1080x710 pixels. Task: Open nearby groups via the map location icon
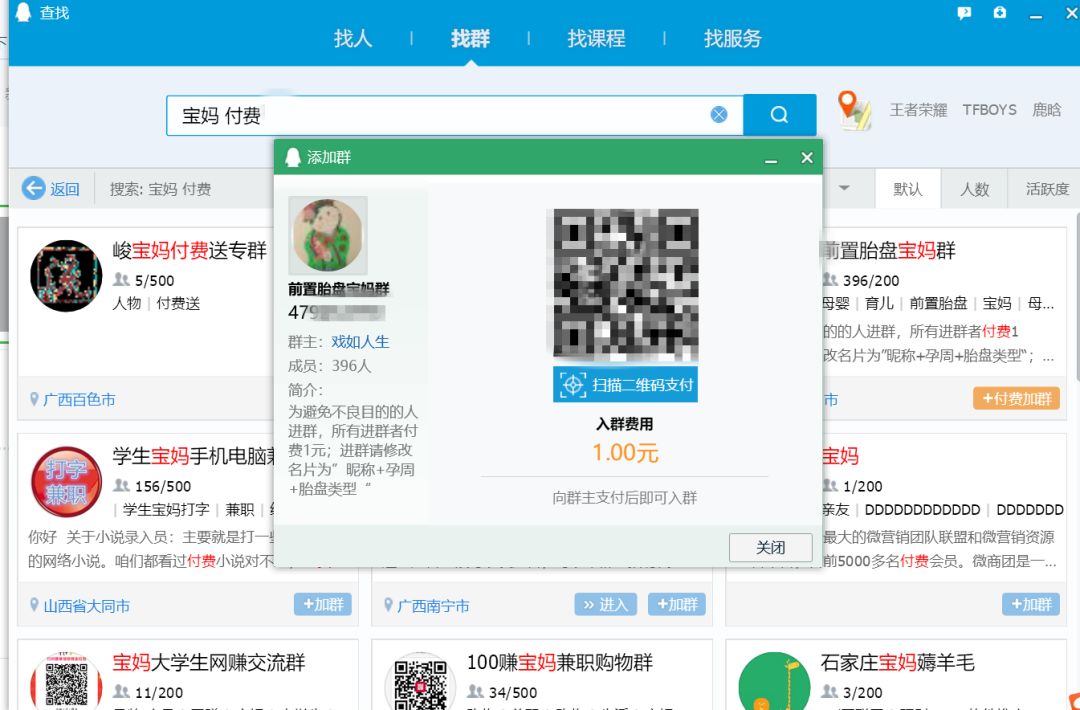tap(852, 110)
